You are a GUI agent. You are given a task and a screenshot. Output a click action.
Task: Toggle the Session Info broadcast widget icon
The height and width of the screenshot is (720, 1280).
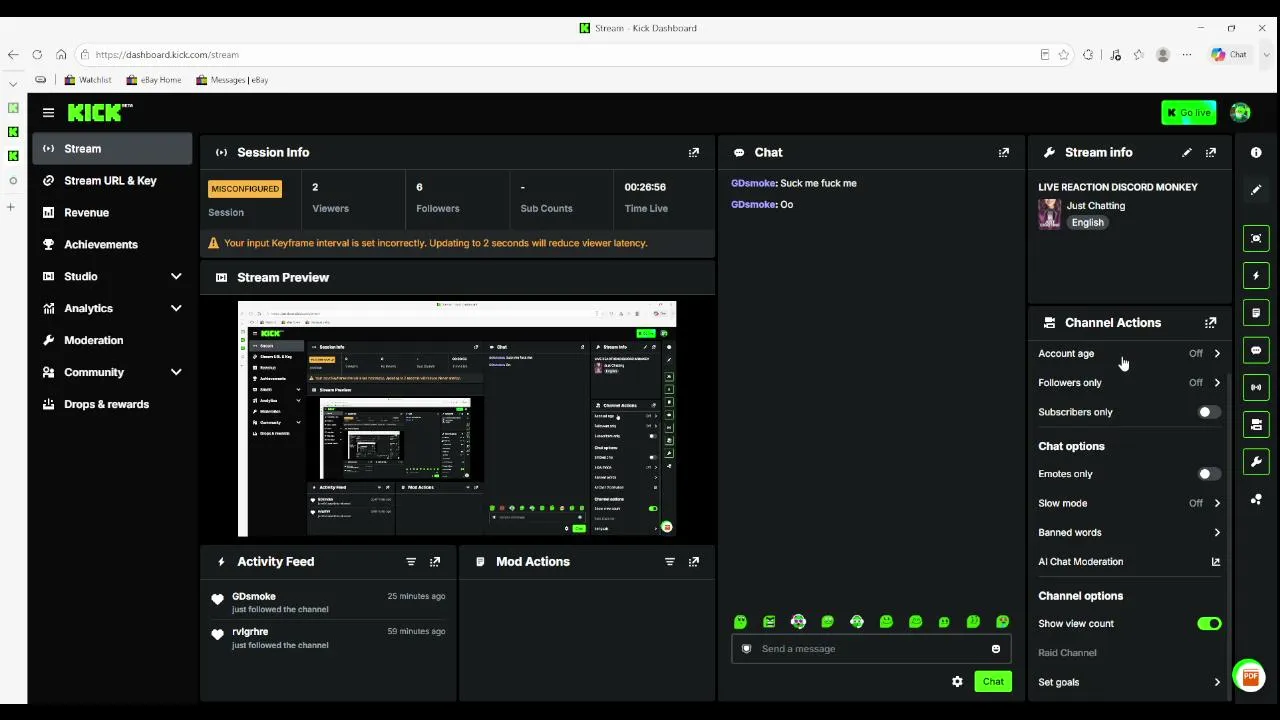click(1256, 387)
